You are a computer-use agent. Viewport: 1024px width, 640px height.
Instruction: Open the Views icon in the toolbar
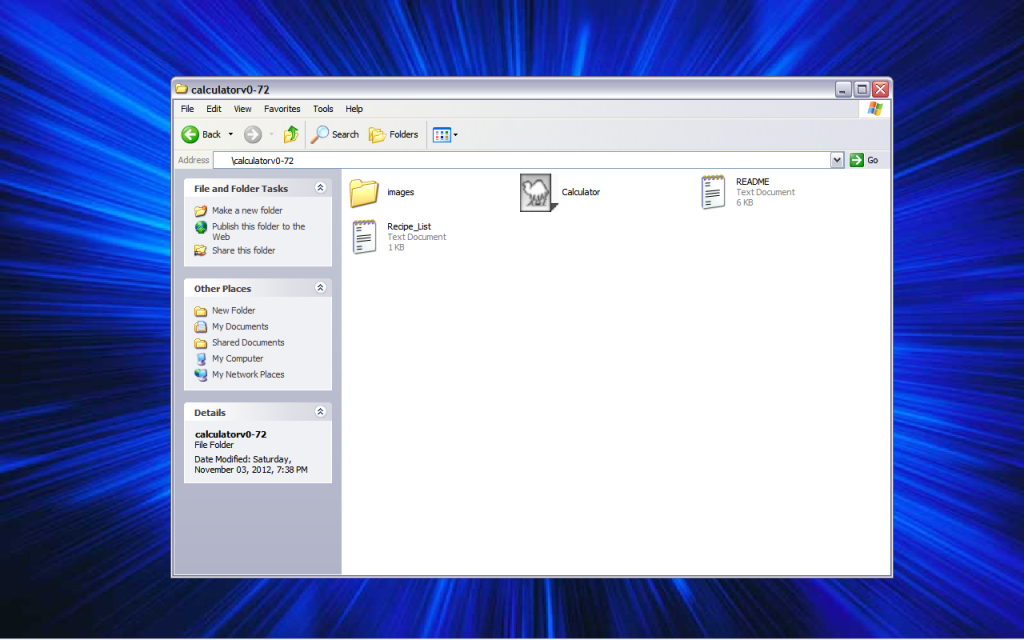point(442,135)
